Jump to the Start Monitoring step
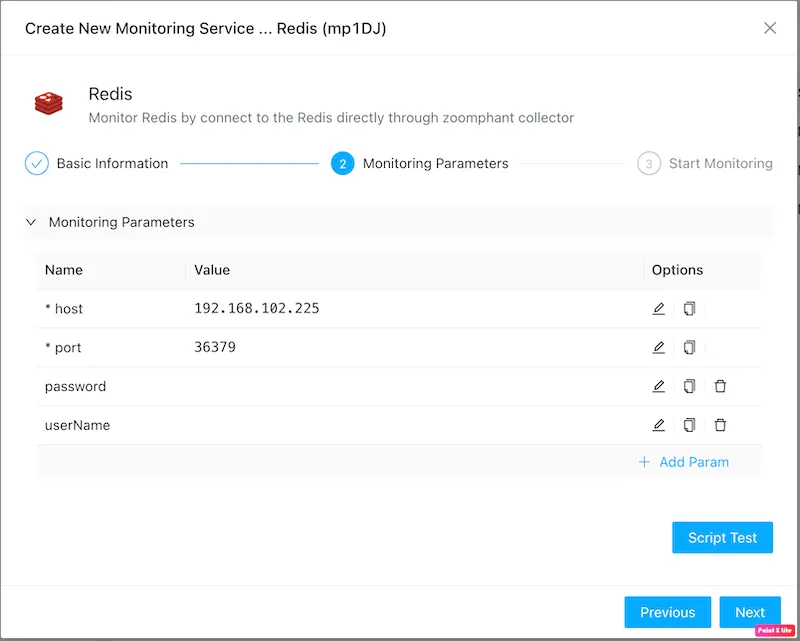800x641 pixels. click(x=705, y=163)
